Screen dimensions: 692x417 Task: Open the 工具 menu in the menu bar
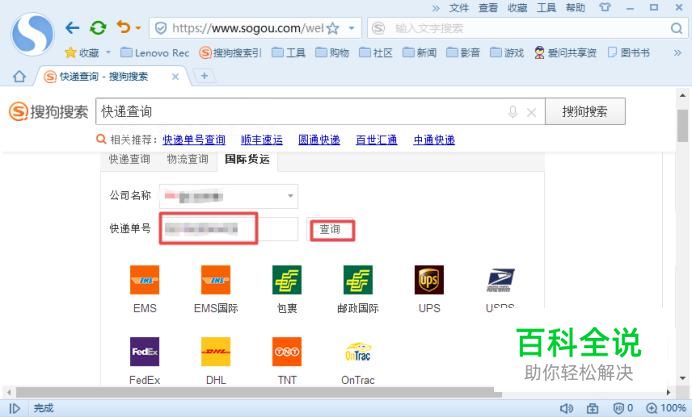tap(546, 8)
